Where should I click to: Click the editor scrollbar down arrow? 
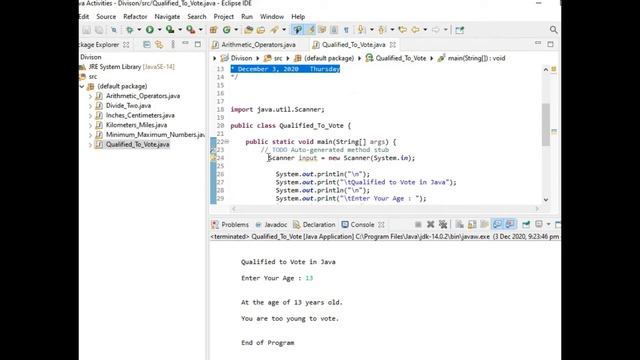546,200
